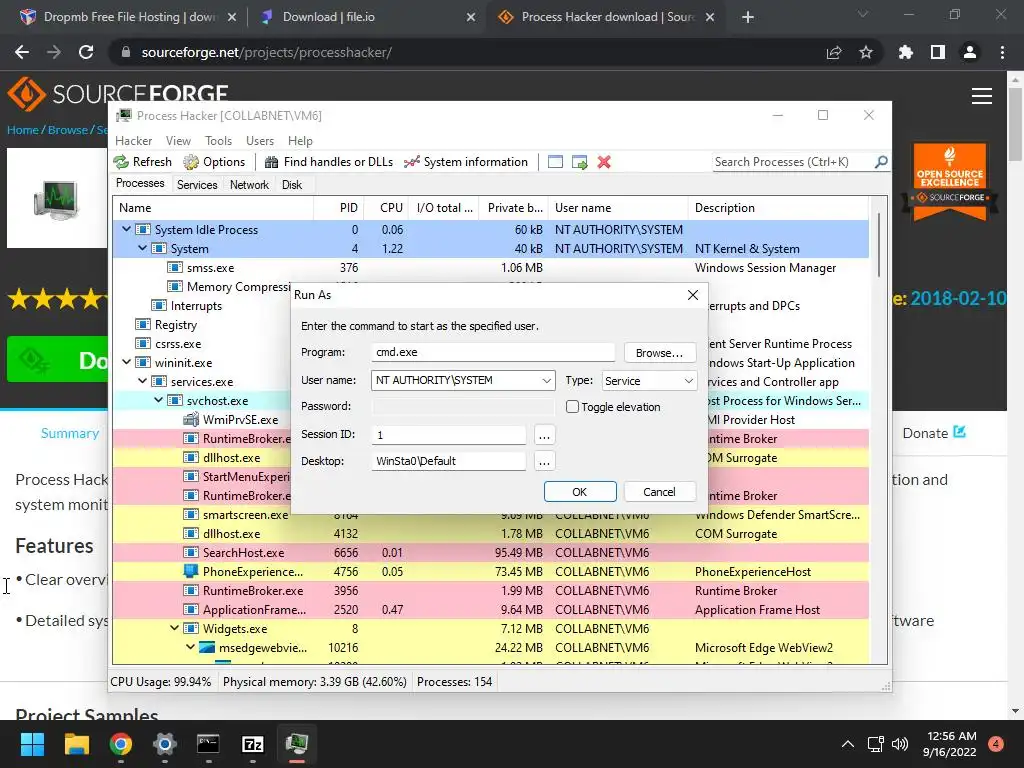Collapse the System Idle Process tree node
The height and width of the screenshot is (768, 1024).
[x=127, y=229]
